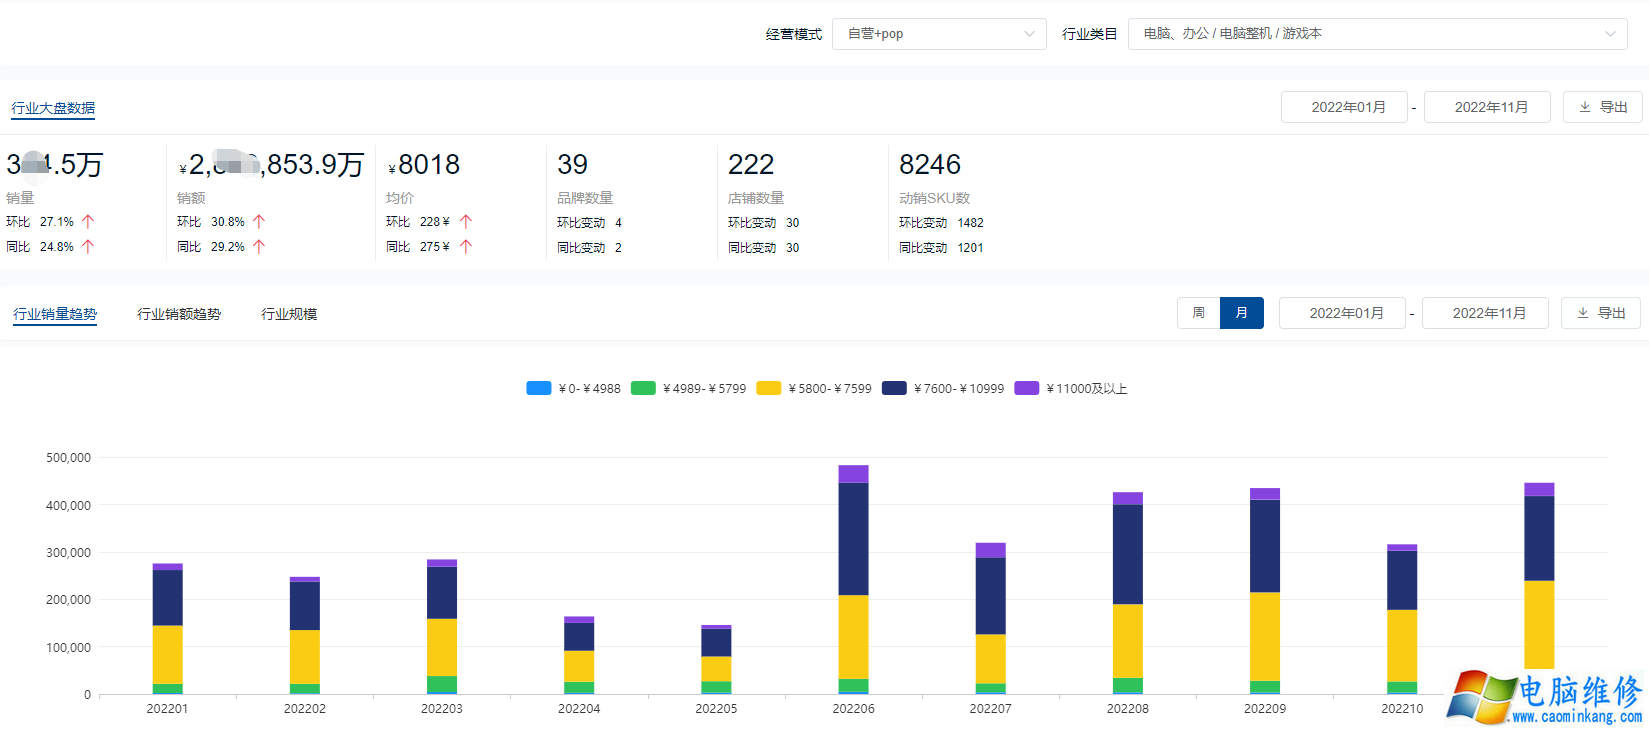
Task: Select the 周 weekly view toggle
Action: click(1198, 313)
